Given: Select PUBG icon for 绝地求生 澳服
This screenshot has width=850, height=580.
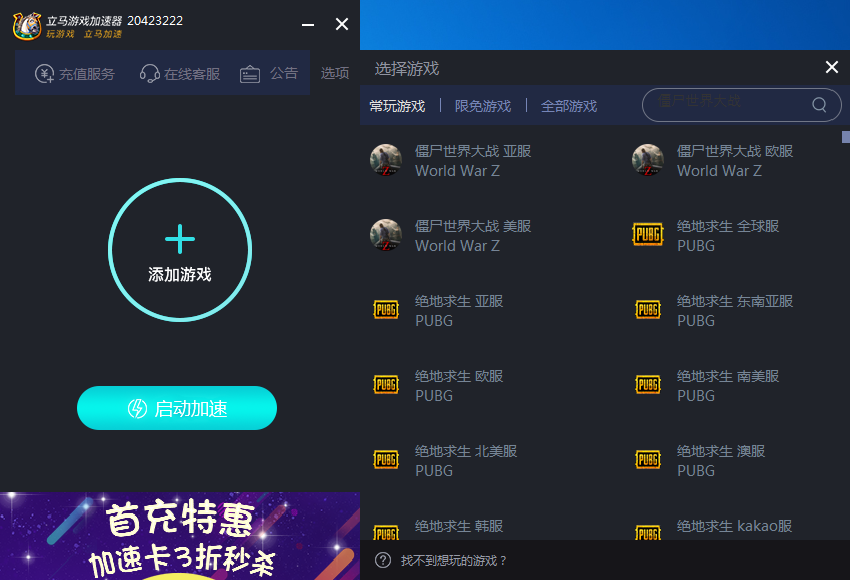Looking at the screenshot, I should 648,459.
